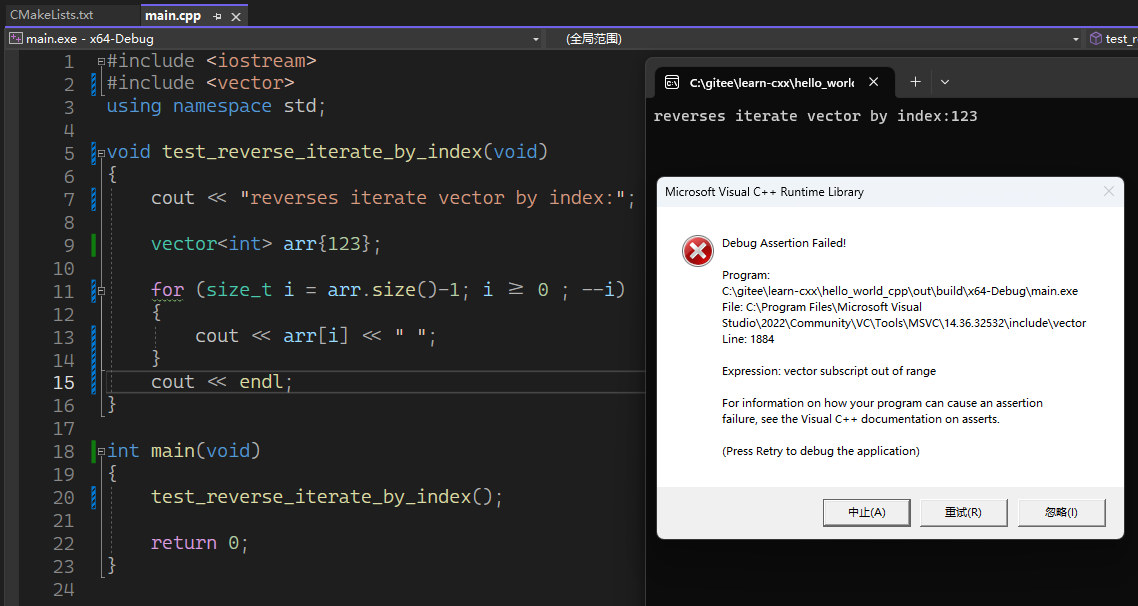Click the yellow modified bar next to line 13
This screenshot has height=606, width=1138.
point(91,335)
